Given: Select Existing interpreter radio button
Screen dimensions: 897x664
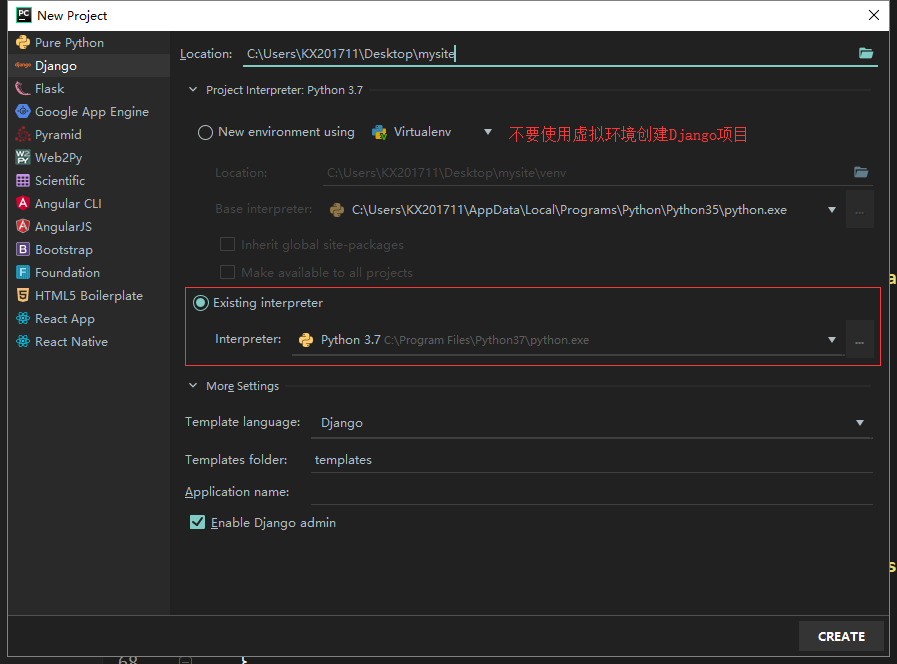Looking at the screenshot, I should coord(200,303).
